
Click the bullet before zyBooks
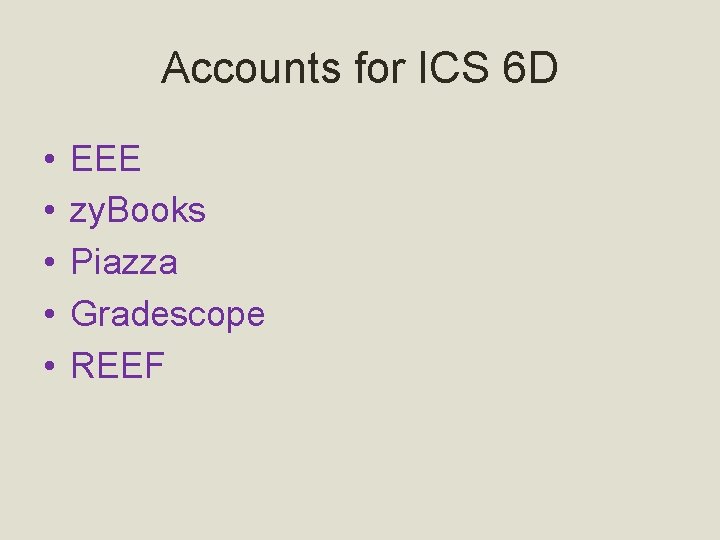click(x=50, y=210)
